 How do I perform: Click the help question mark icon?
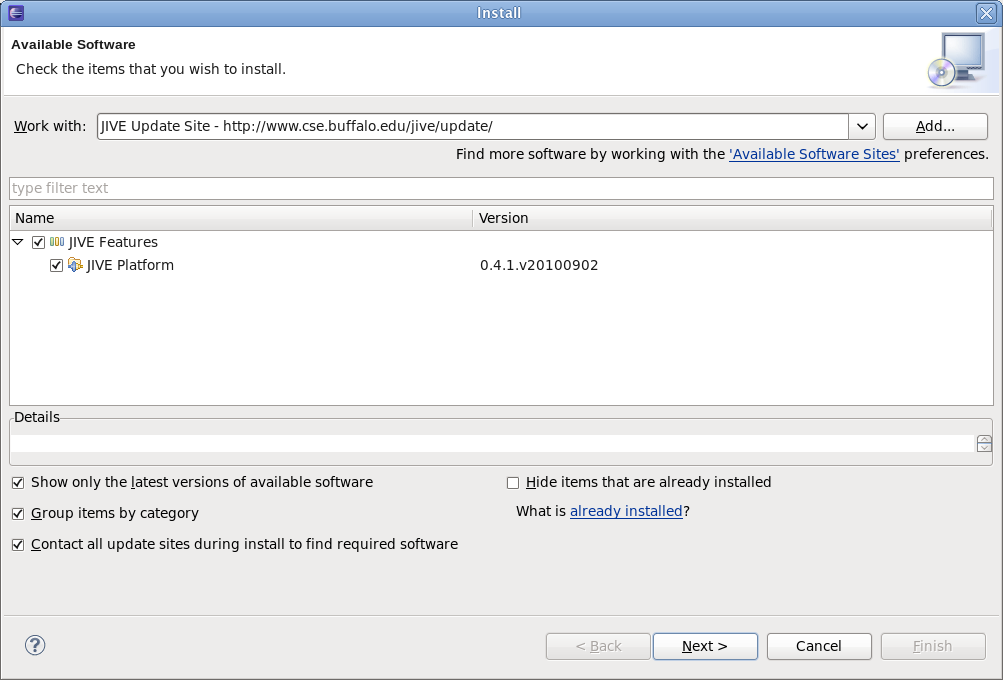(35, 646)
